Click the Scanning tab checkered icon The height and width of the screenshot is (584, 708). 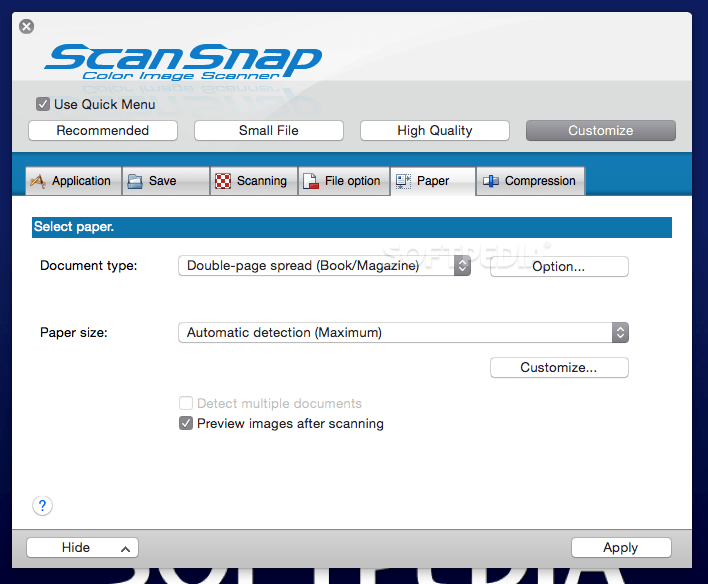pos(223,181)
